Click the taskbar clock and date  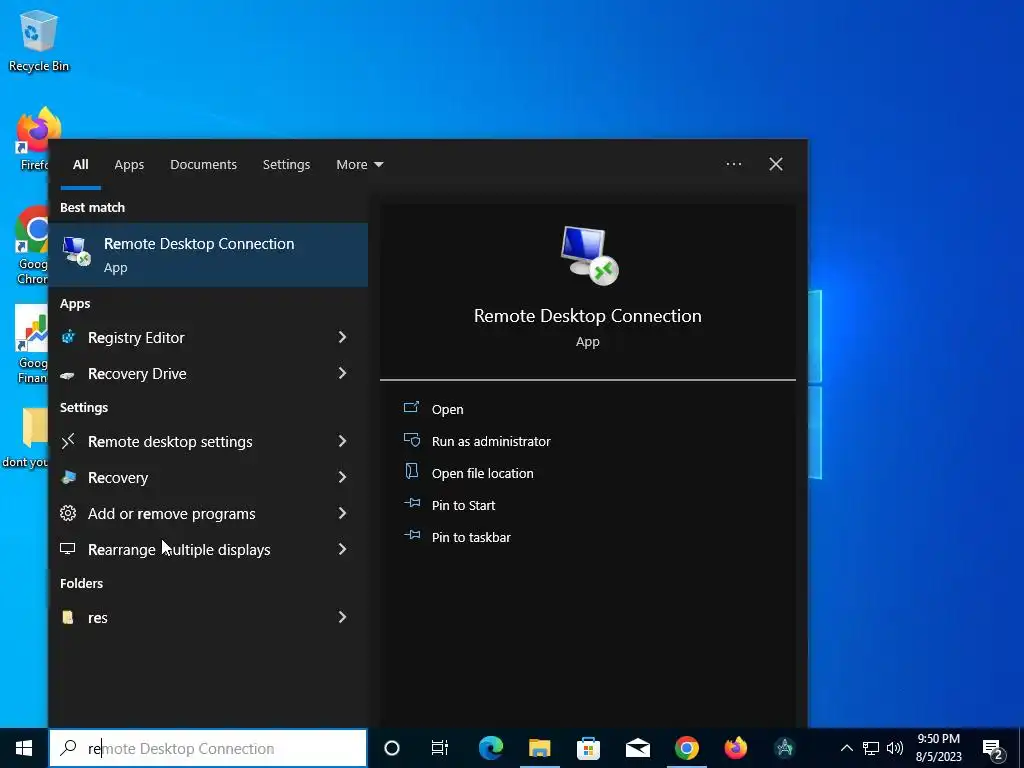coord(938,748)
